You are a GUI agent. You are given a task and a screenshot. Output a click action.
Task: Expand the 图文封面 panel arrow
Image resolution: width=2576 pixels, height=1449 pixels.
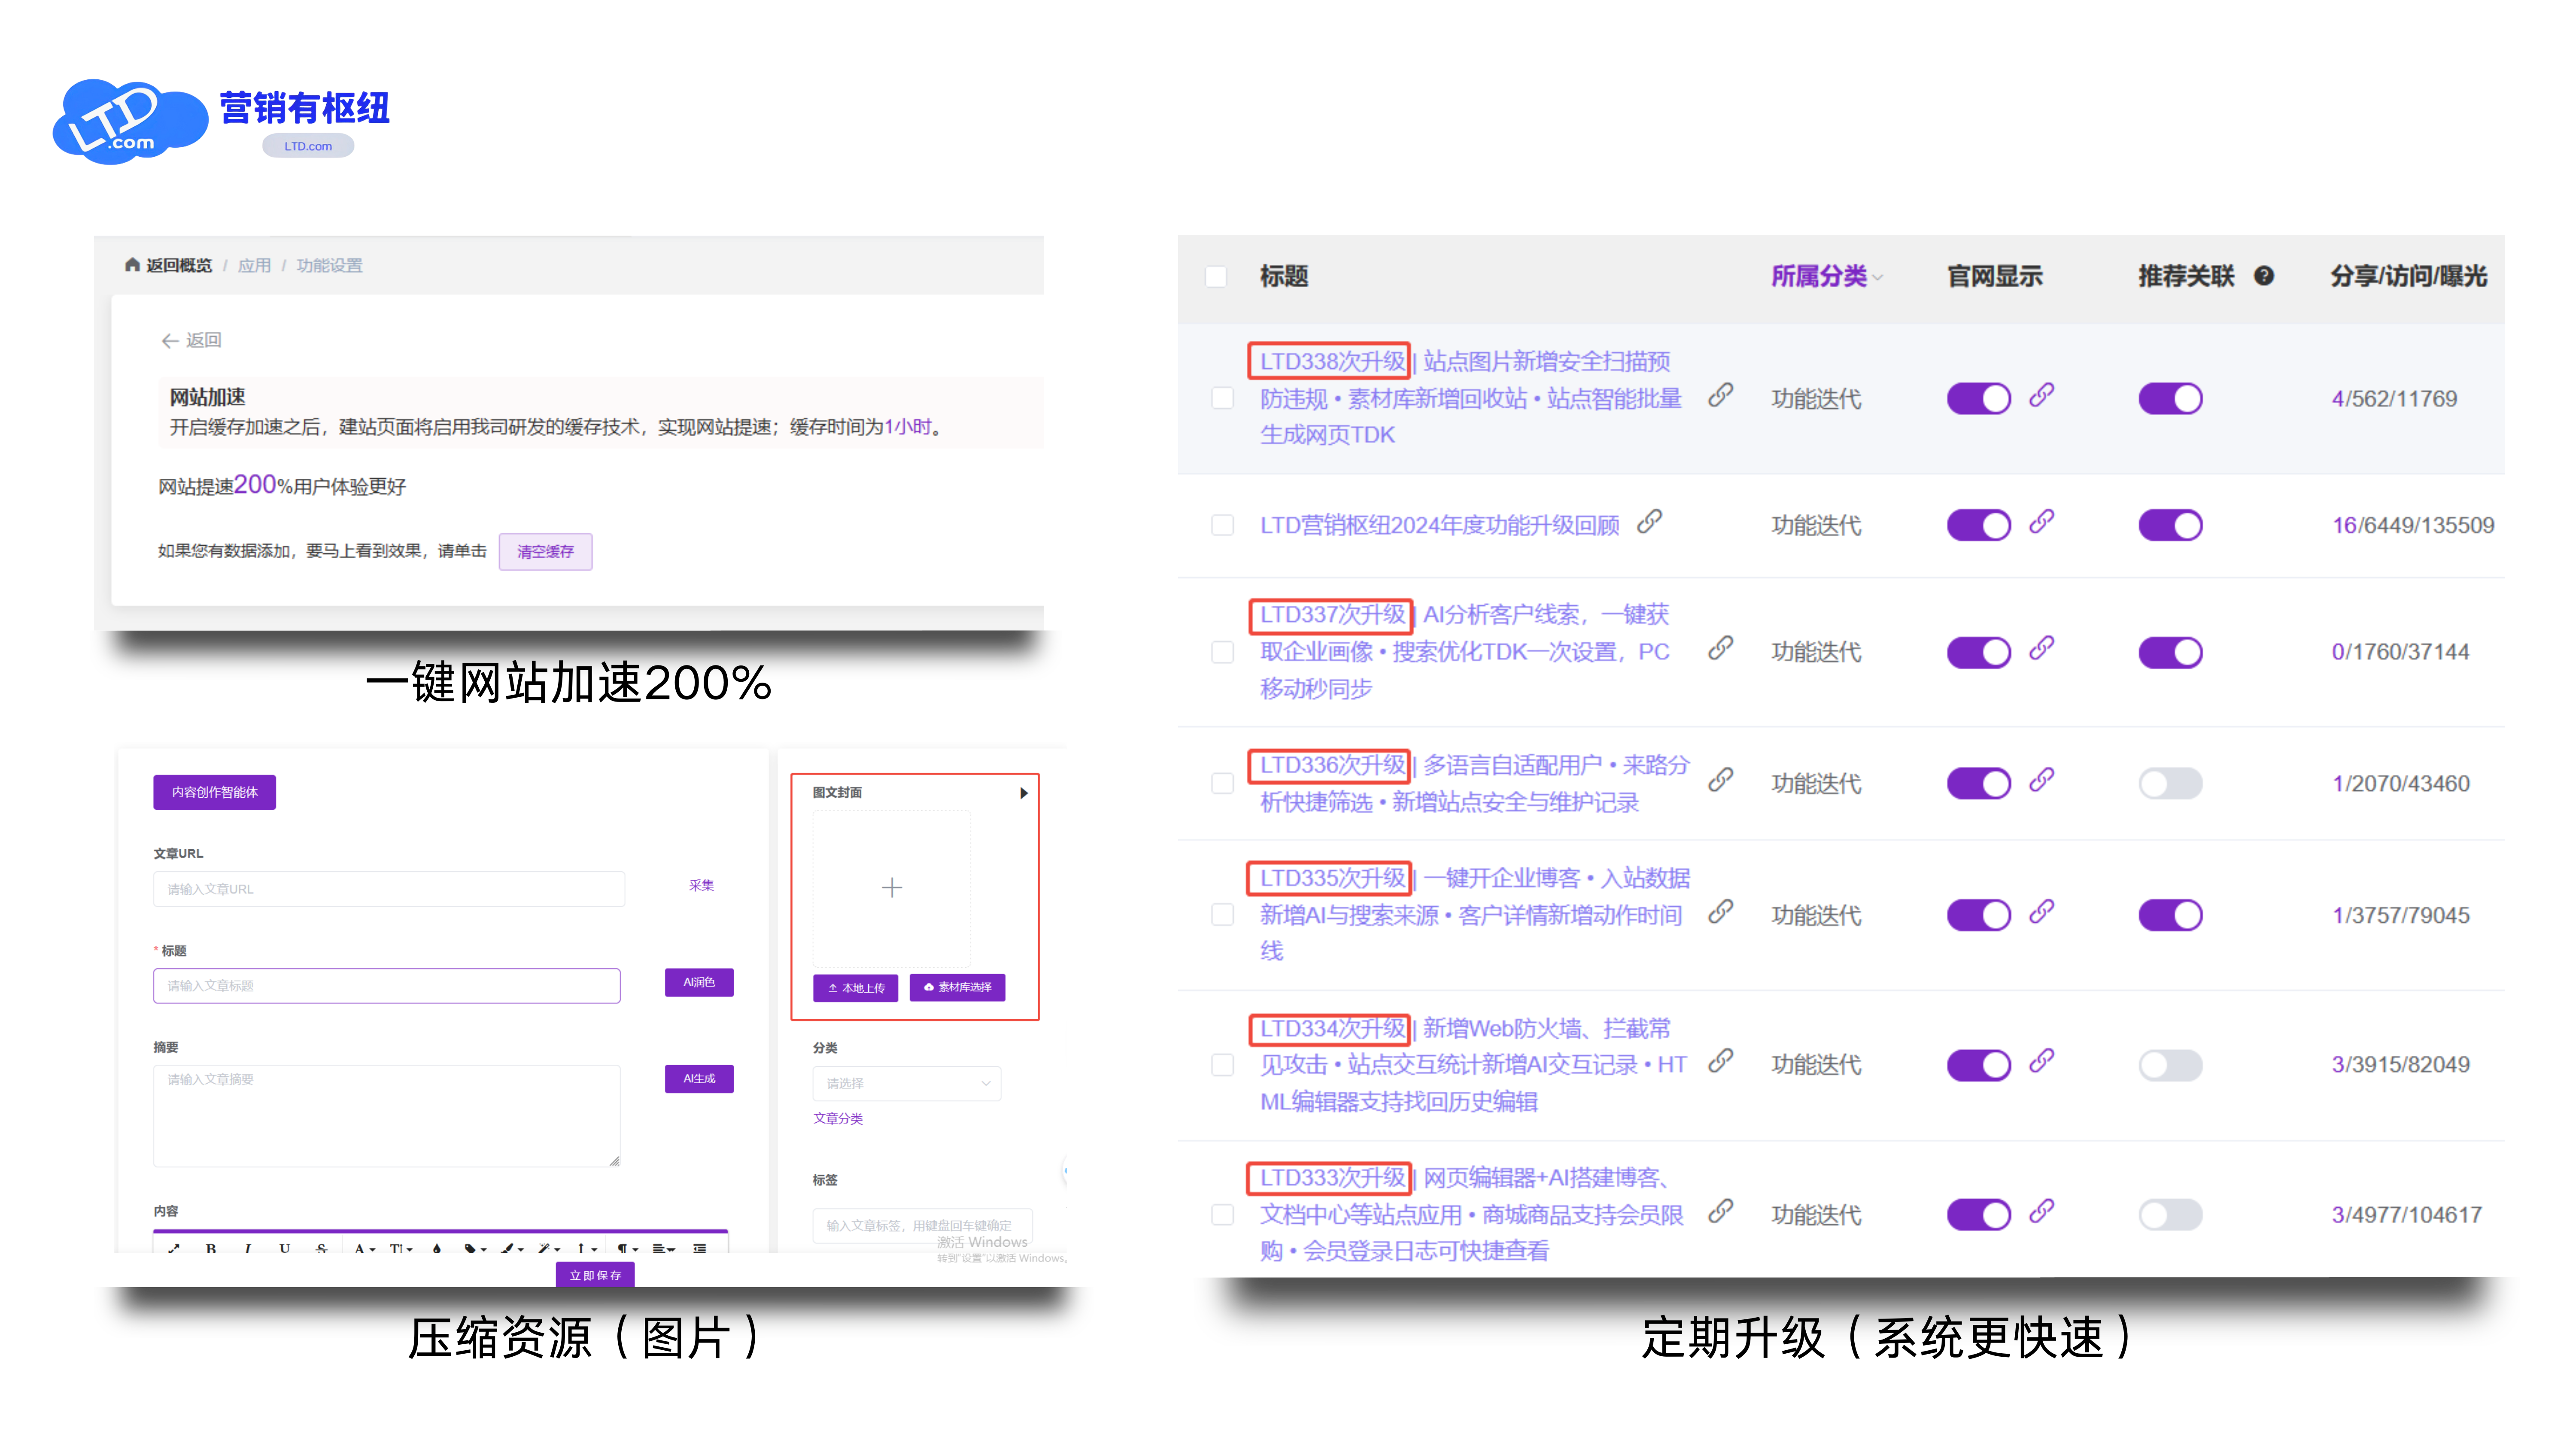1023,793
